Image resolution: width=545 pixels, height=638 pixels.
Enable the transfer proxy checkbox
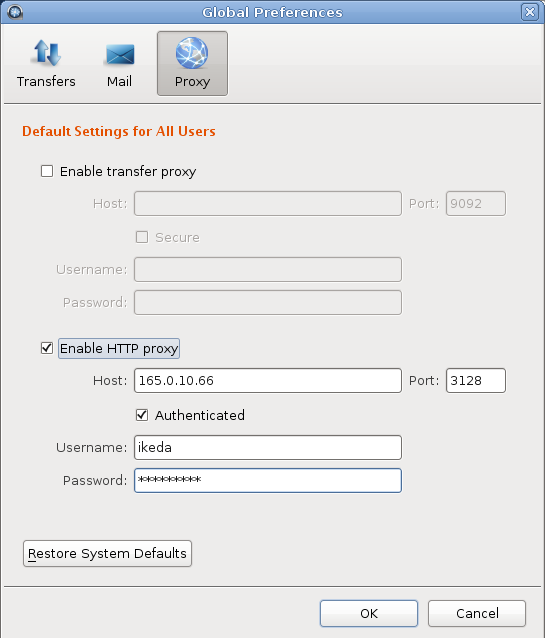point(47,171)
